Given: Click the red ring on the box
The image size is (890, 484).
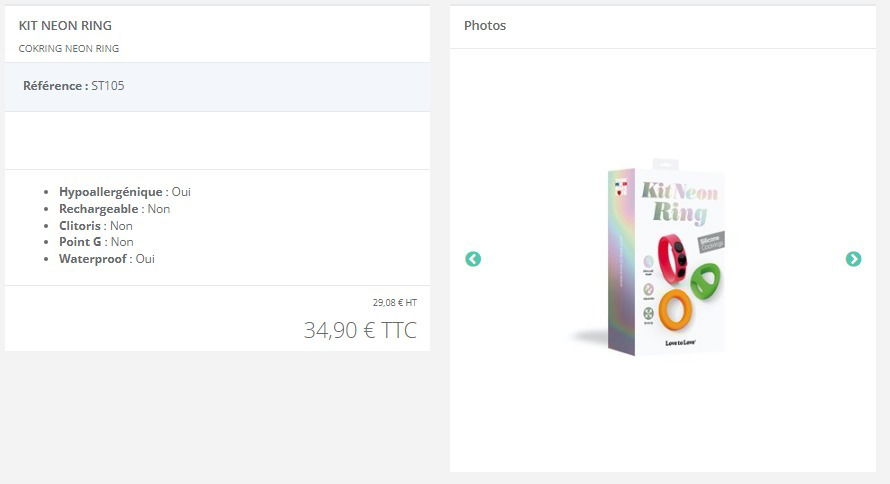Looking at the screenshot, I should coord(673,259).
